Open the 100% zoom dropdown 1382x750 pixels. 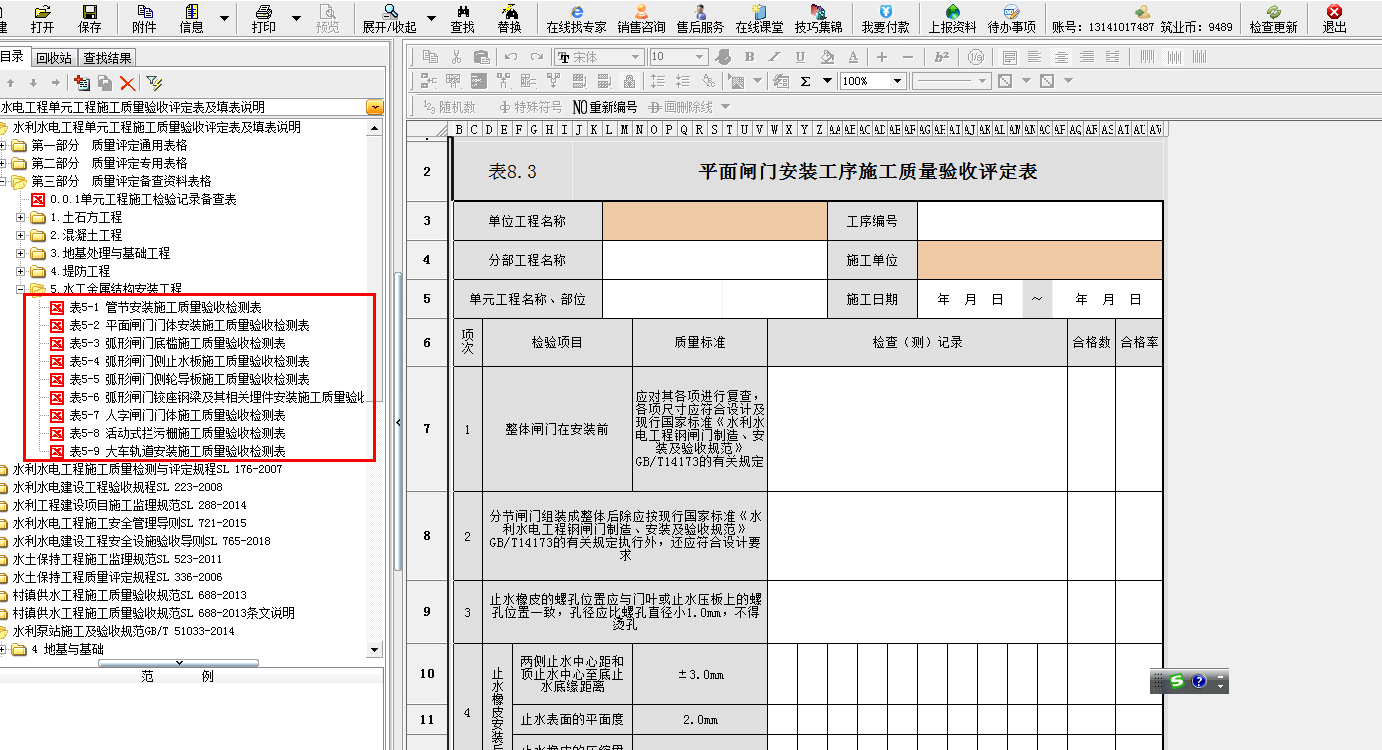(x=897, y=81)
